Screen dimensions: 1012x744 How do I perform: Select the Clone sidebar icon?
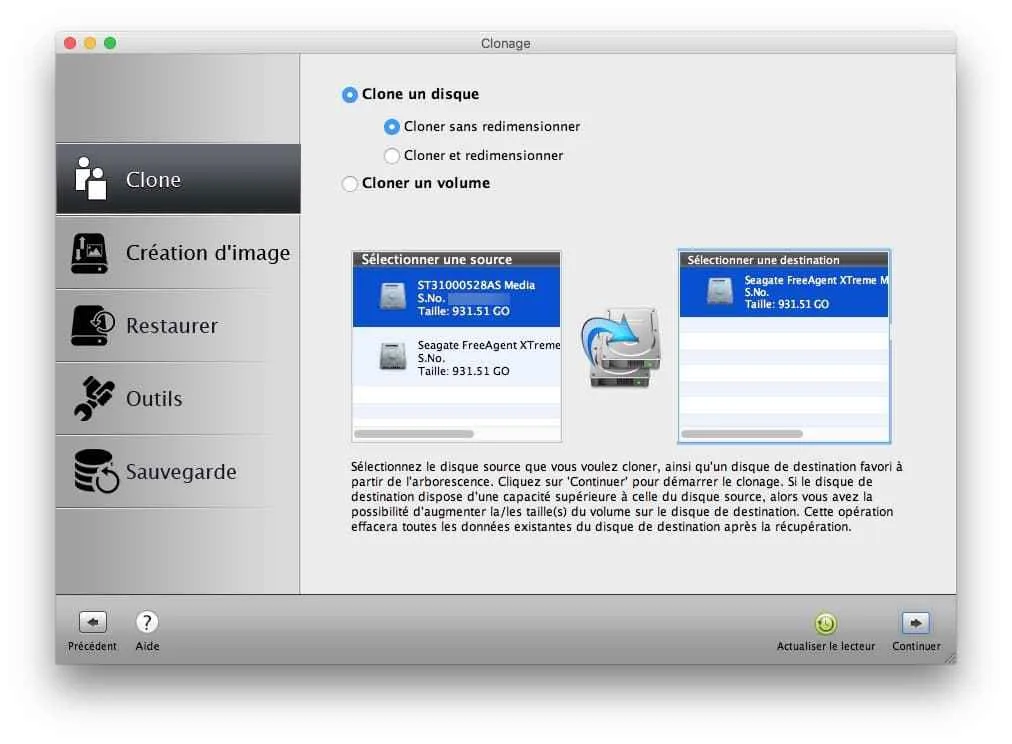(90, 178)
